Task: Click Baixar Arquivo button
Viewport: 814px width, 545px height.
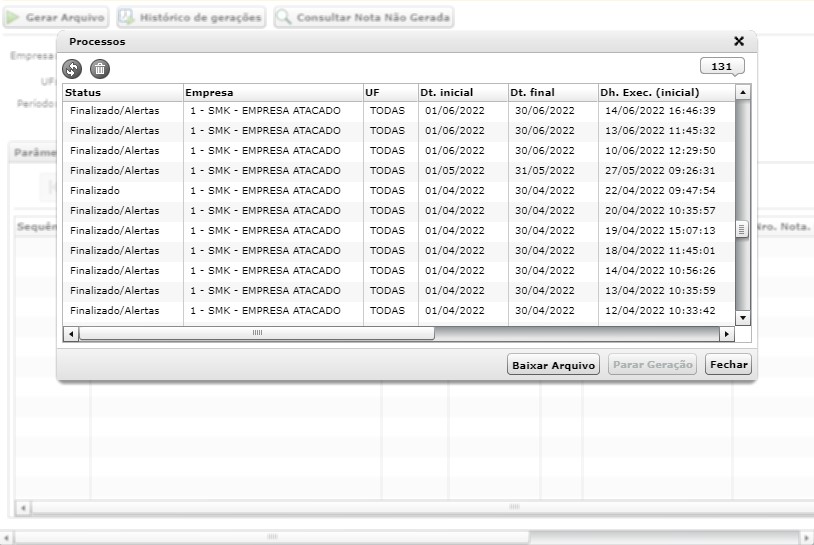Action: point(553,364)
